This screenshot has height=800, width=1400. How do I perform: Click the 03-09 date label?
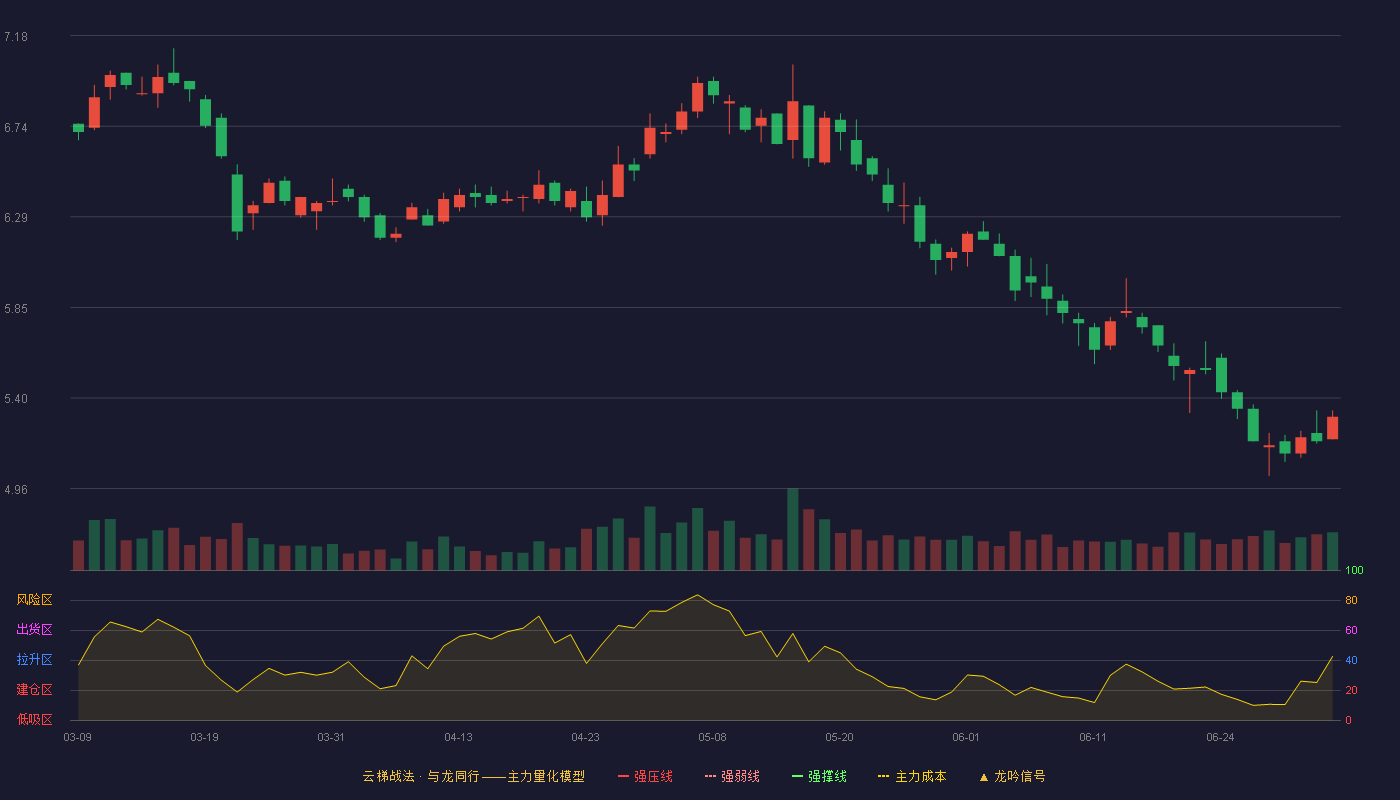coord(78,737)
